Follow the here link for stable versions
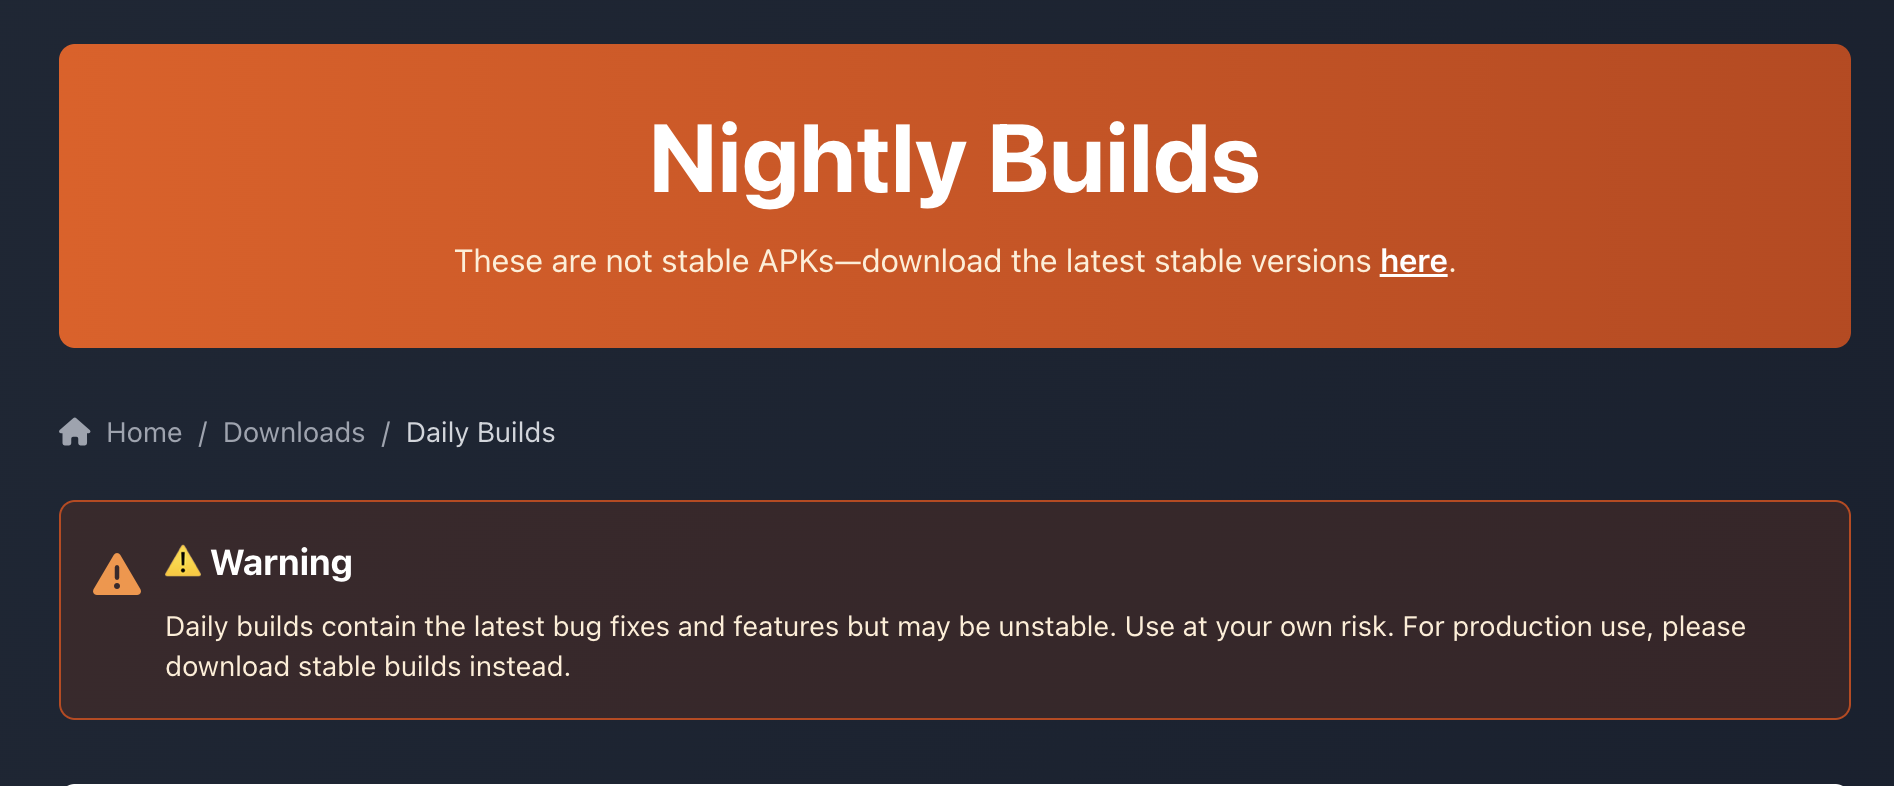 click(x=1412, y=261)
